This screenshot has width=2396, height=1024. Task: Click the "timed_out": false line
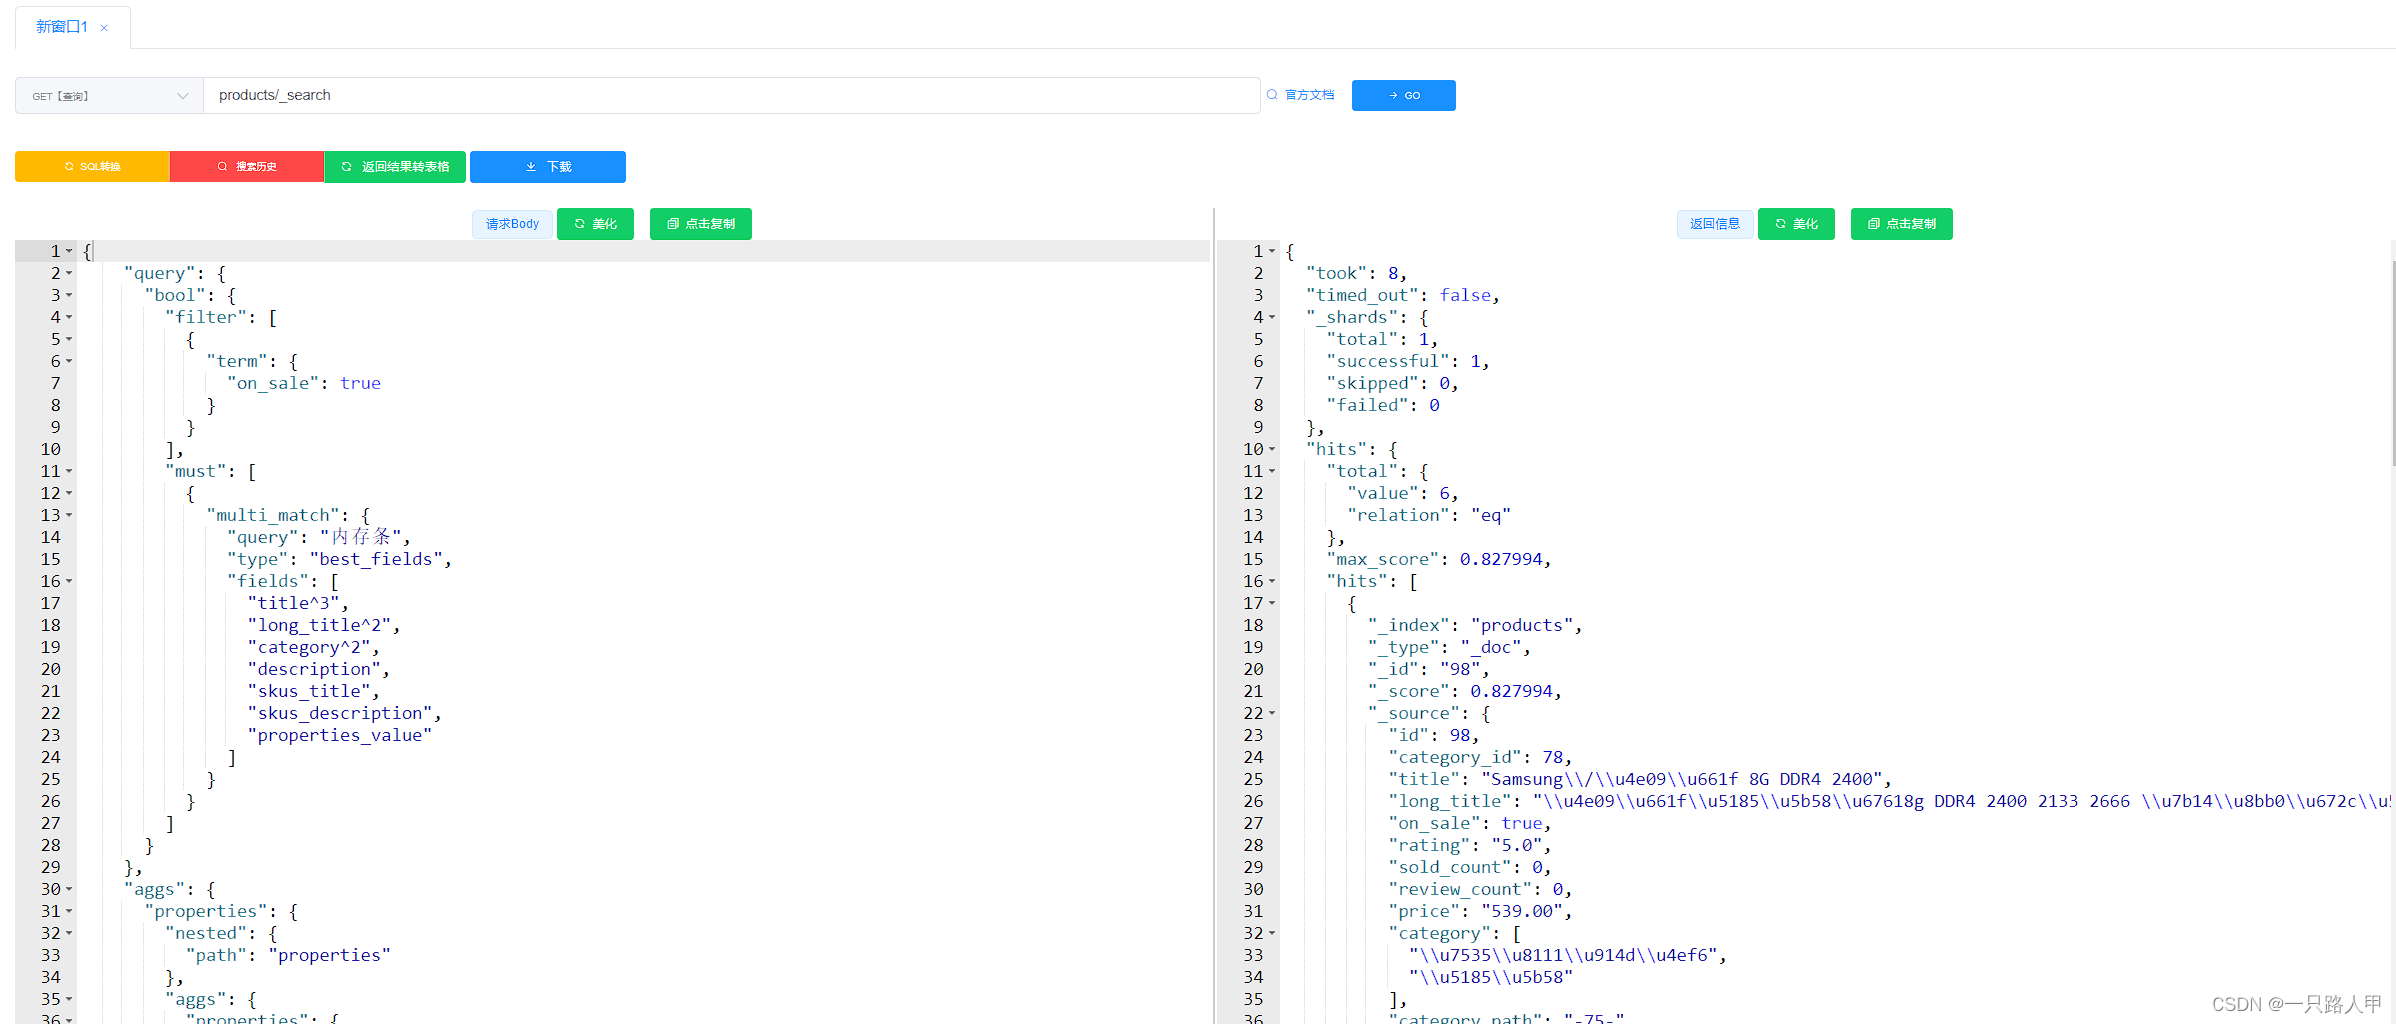pyautogui.click(x=1403, y=296)
